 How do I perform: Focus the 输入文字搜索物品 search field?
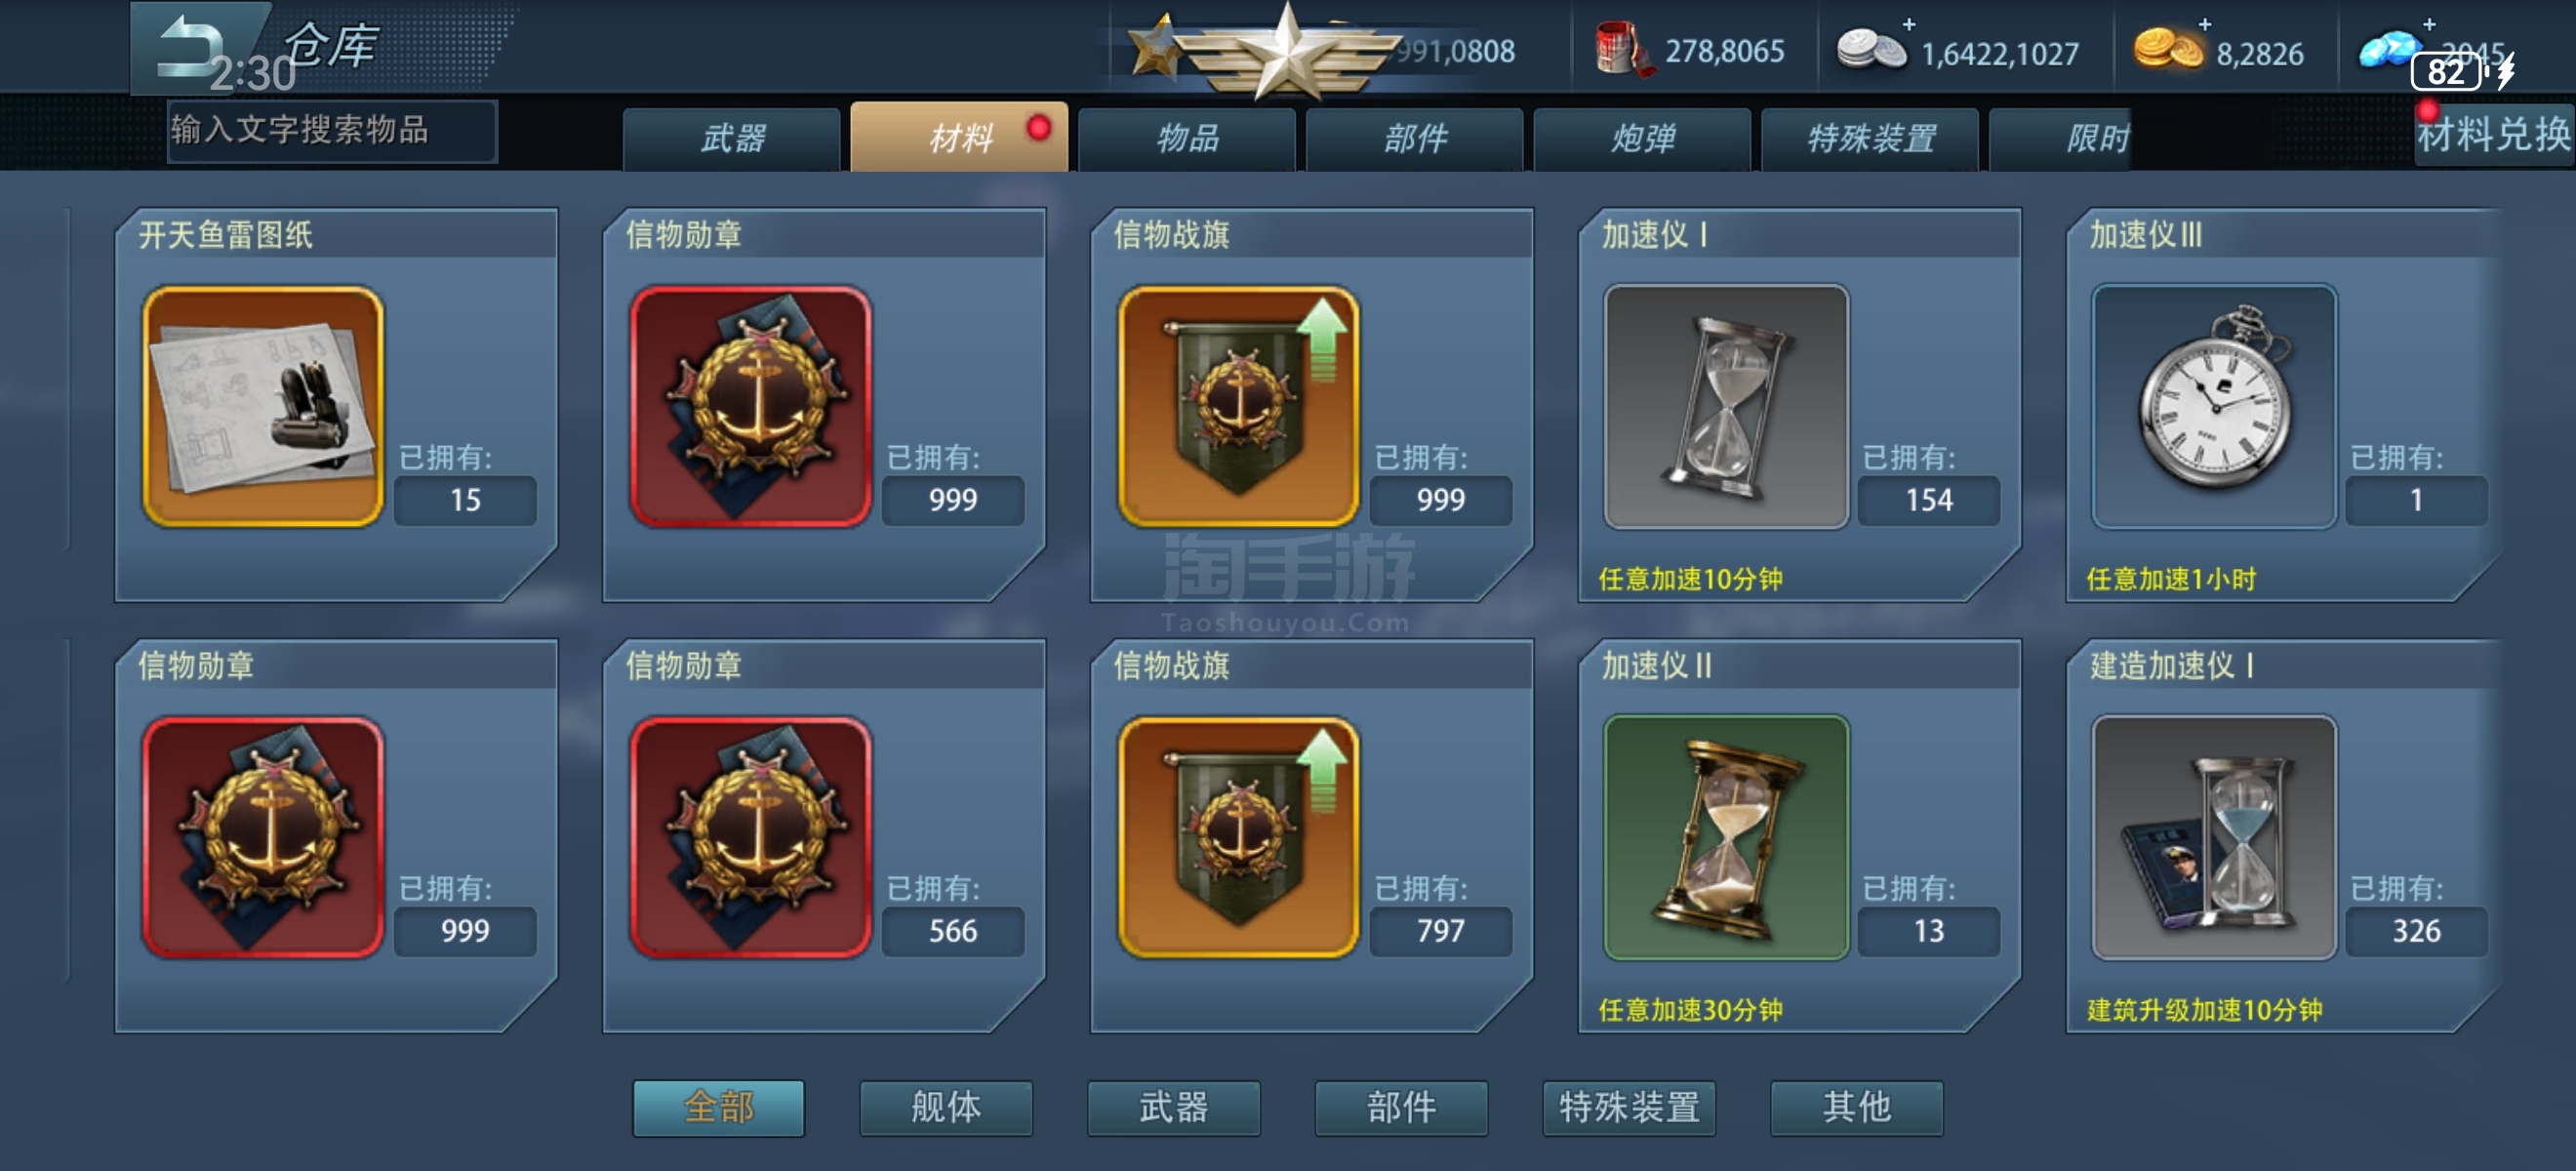coord(332,130)
